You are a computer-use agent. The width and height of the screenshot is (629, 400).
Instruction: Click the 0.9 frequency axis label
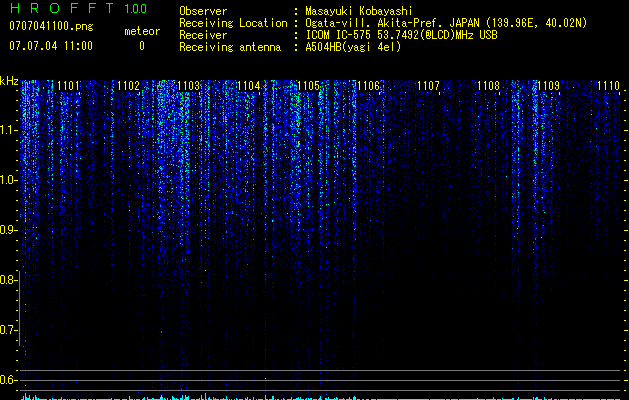pyautogui.click(x=7, y=230)
